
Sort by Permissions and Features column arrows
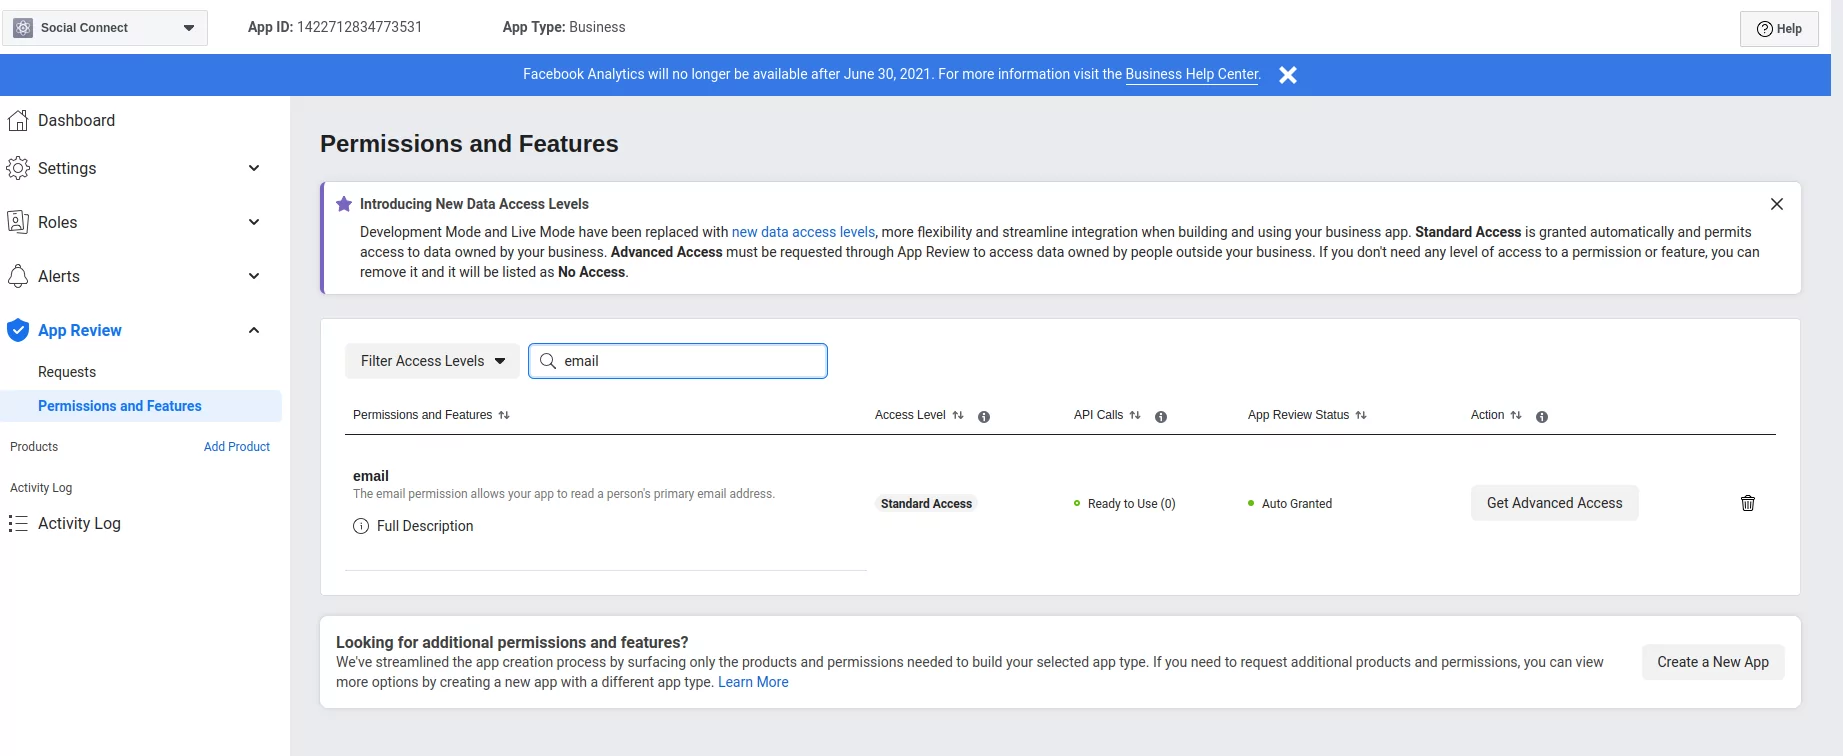pos(504,416)
